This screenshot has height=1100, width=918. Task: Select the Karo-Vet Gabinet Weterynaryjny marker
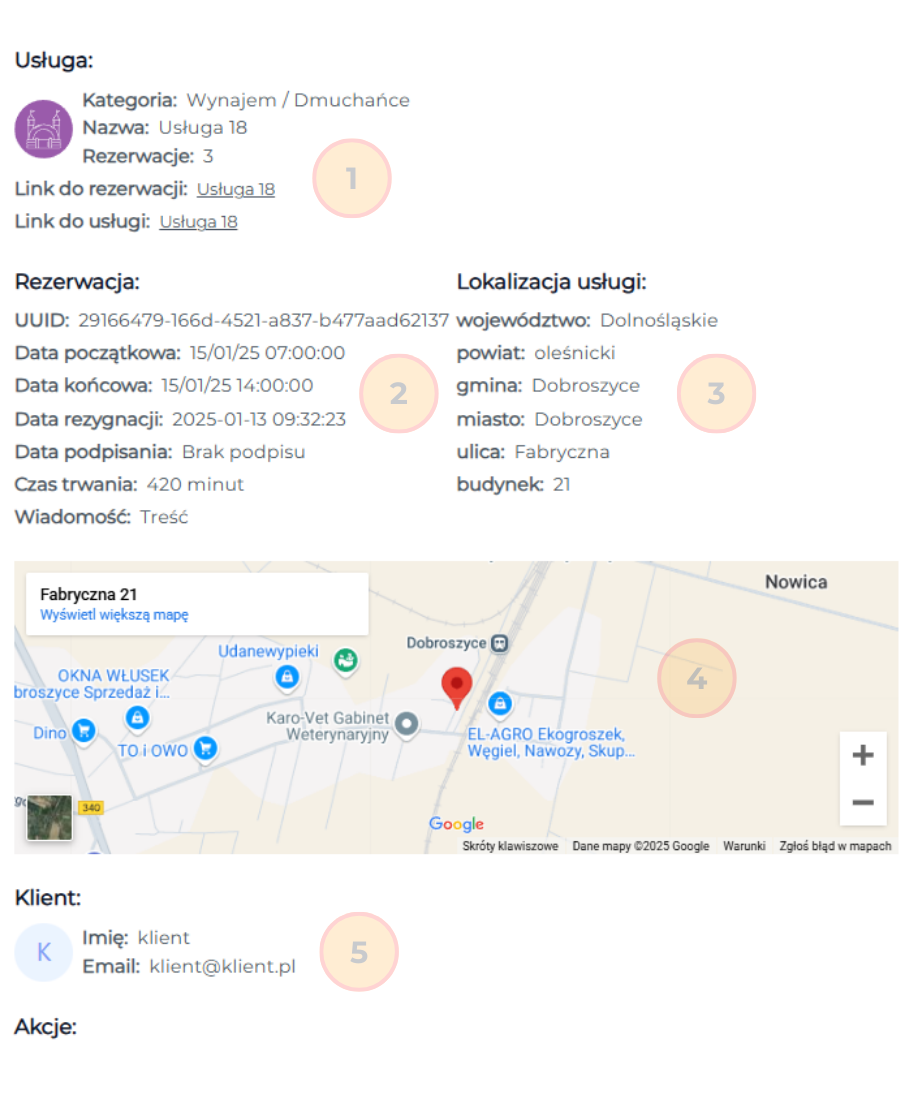[406, 724]
